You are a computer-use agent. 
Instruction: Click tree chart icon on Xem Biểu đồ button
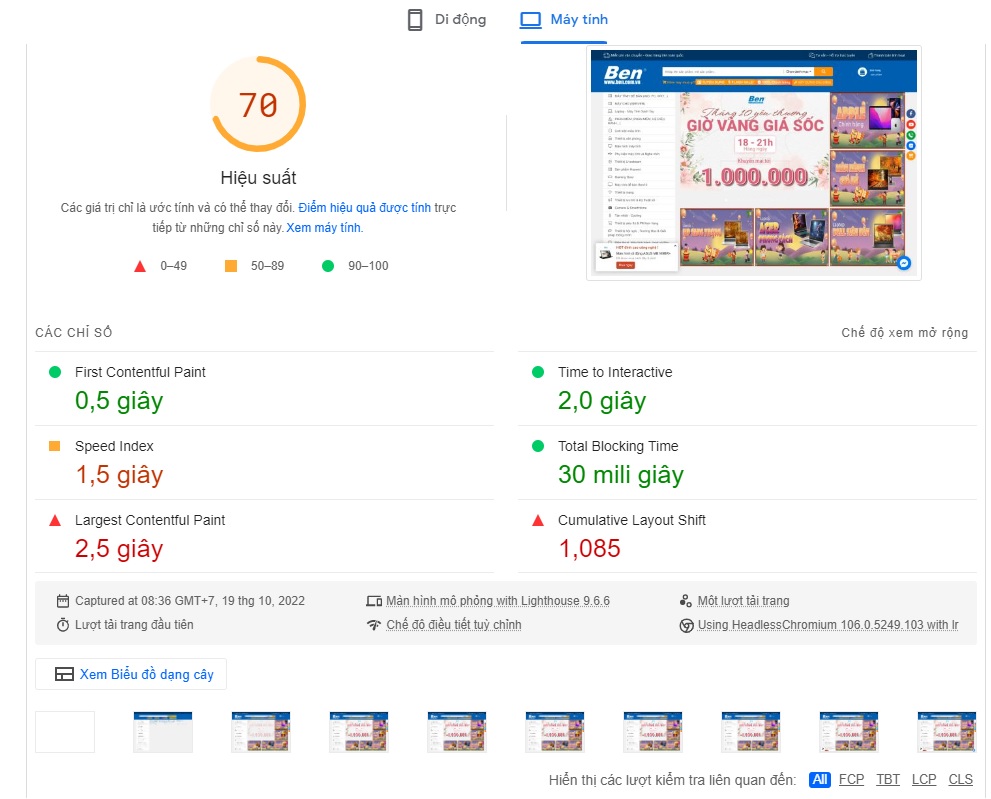64,673
